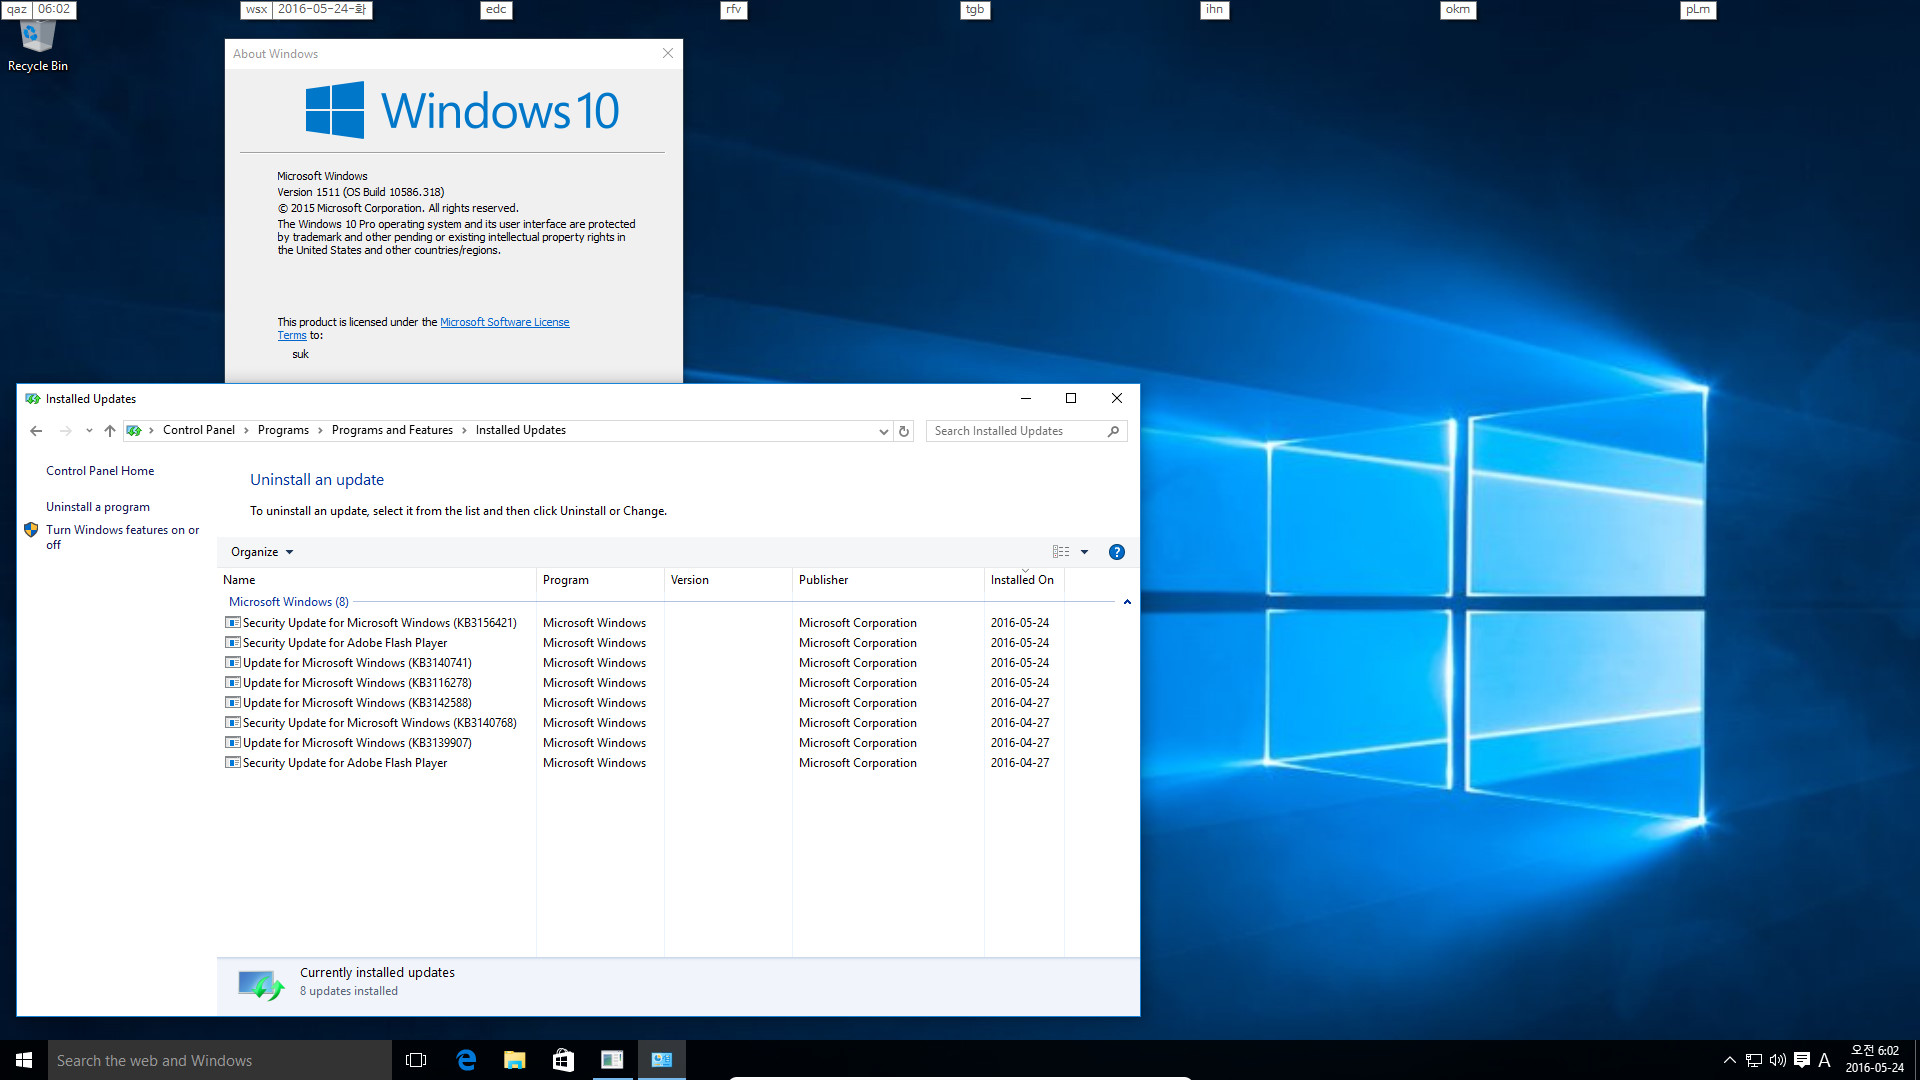Open the Windows Start menu
Viewport: 1920px width, 1080px height.
coord(24,1060)
